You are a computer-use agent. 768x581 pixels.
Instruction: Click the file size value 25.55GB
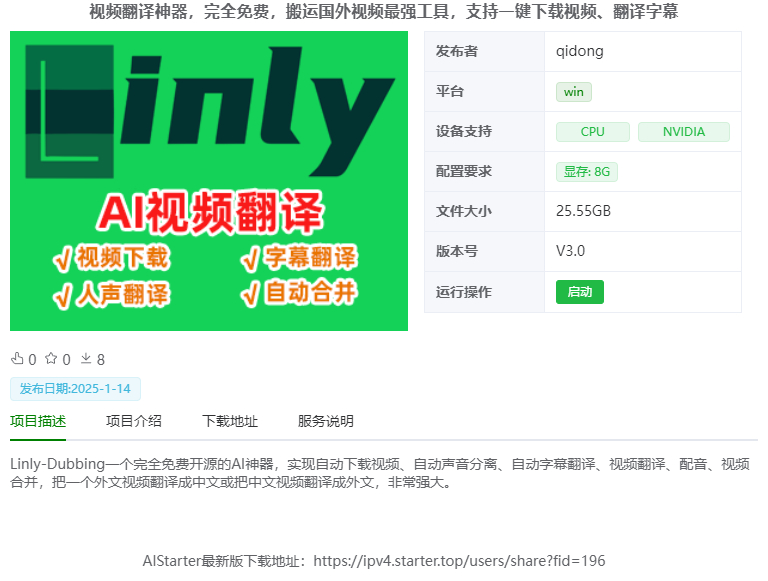click(583, 211)
